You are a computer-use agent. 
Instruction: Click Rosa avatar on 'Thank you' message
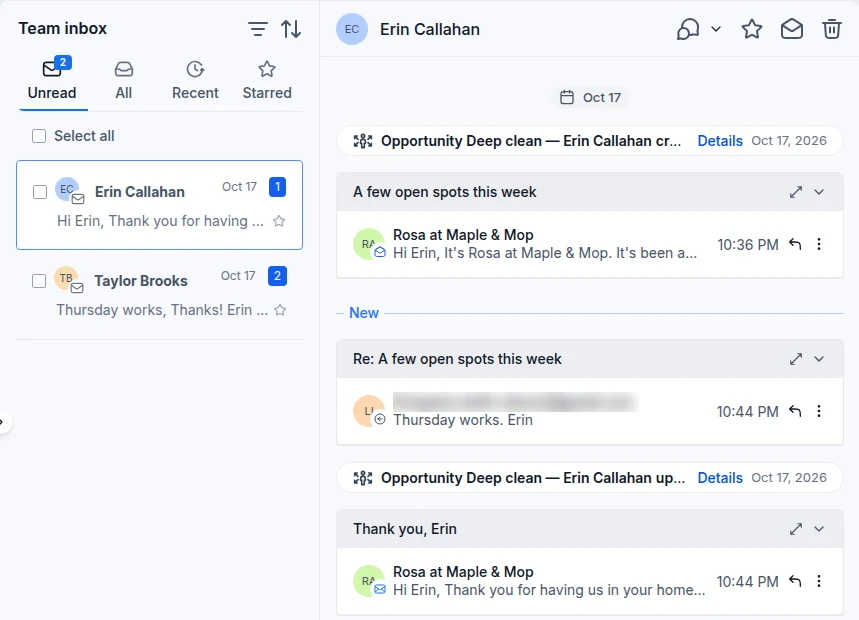(x=369, y=581)
